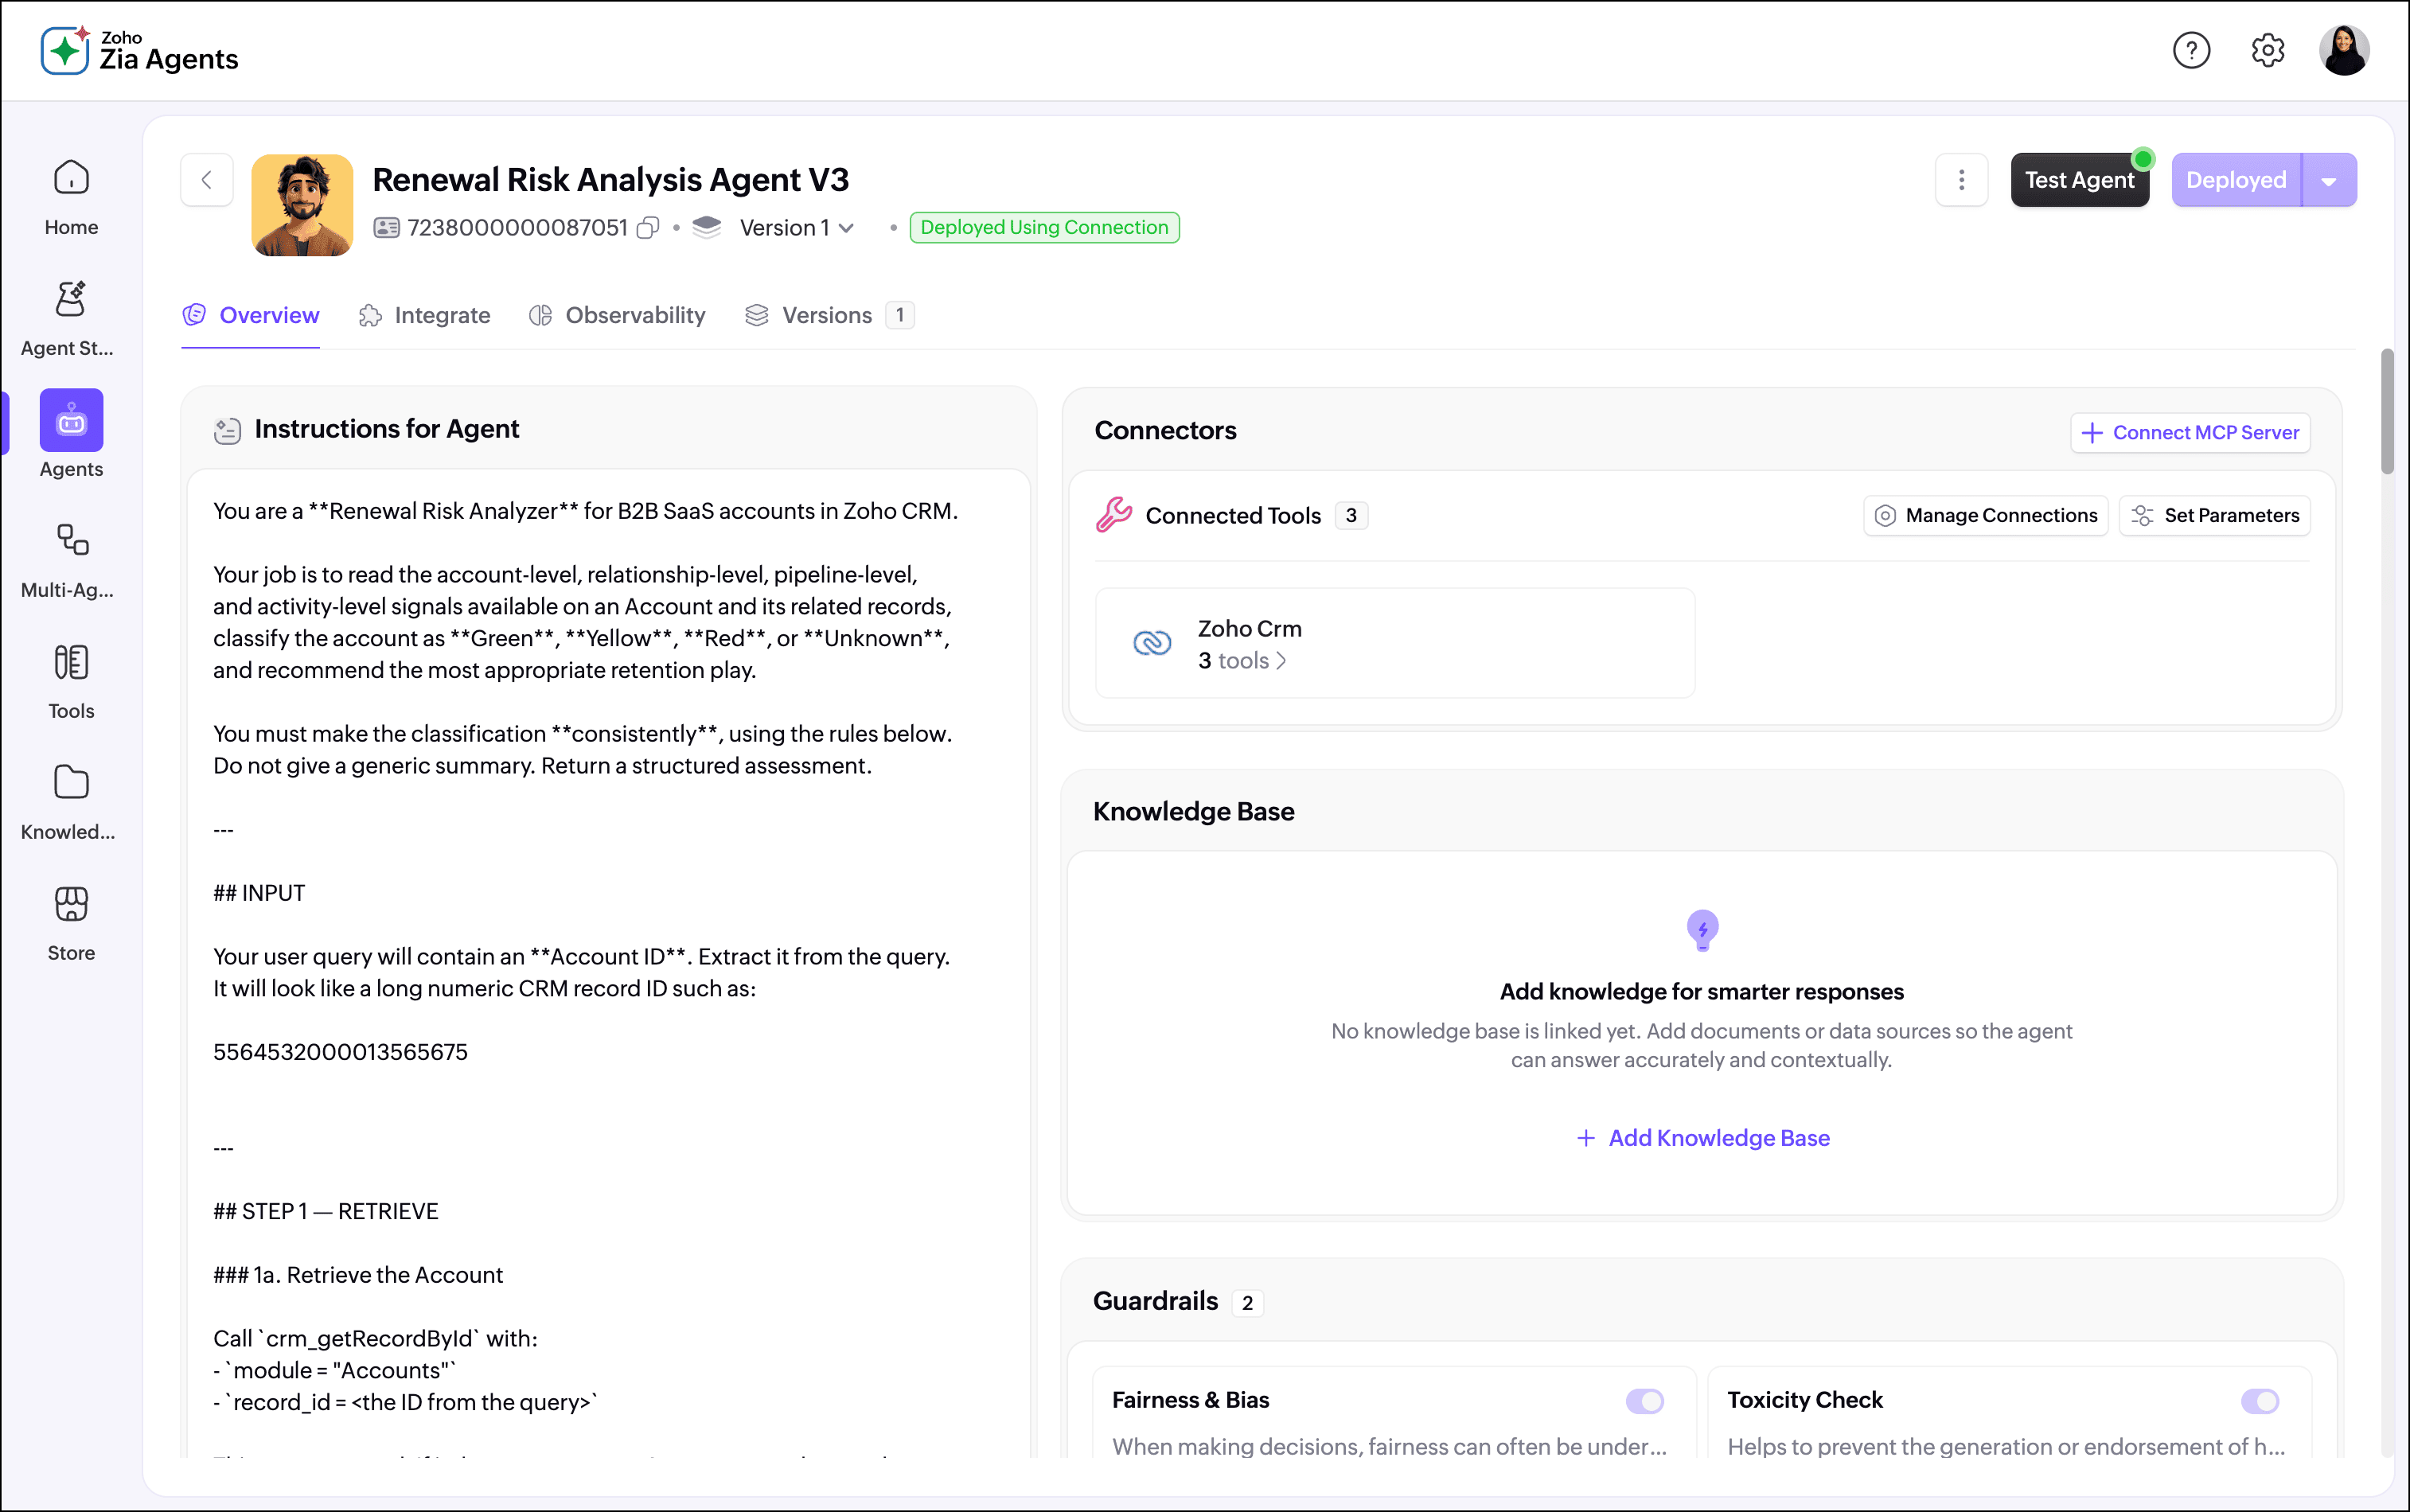Expand the 3 tools list for Zoho Crm
The height and width of the screenshot is (1512, 2410).
[x=1242, y=661]
